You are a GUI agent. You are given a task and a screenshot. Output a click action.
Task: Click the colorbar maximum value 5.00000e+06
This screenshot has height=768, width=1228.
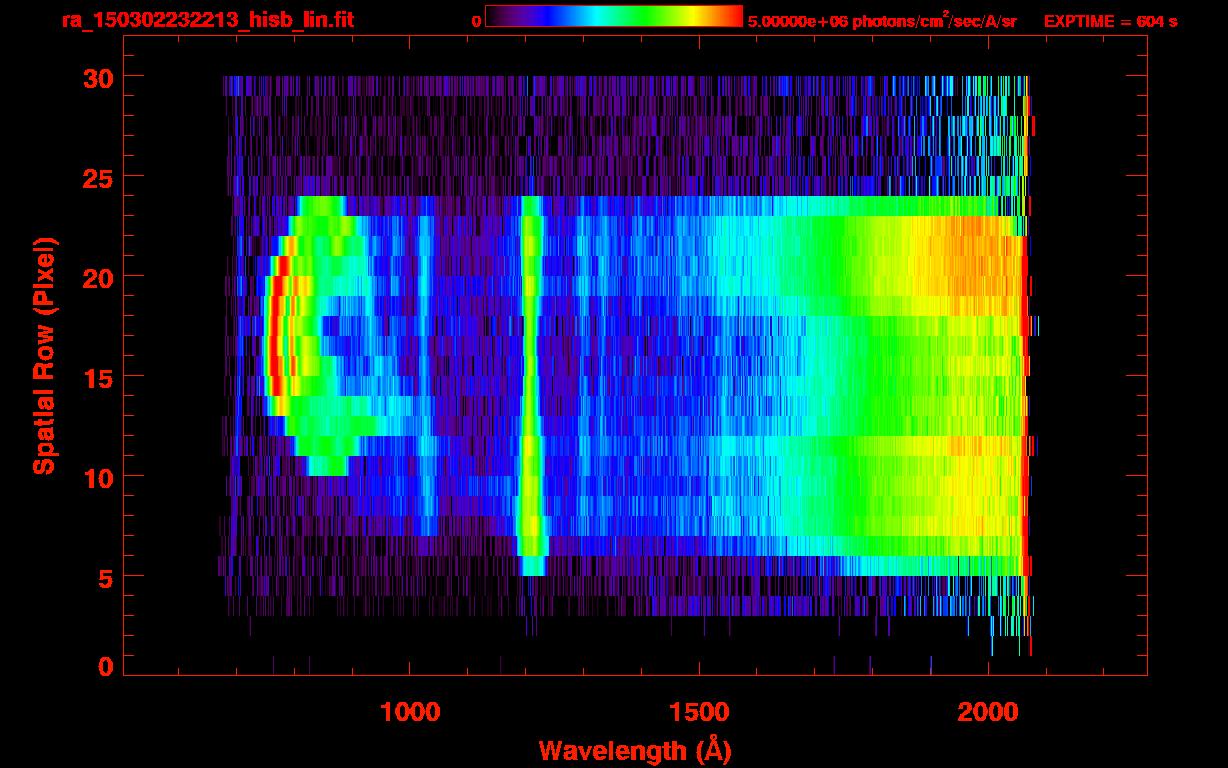pyautogui.click(x=797, y=20)
